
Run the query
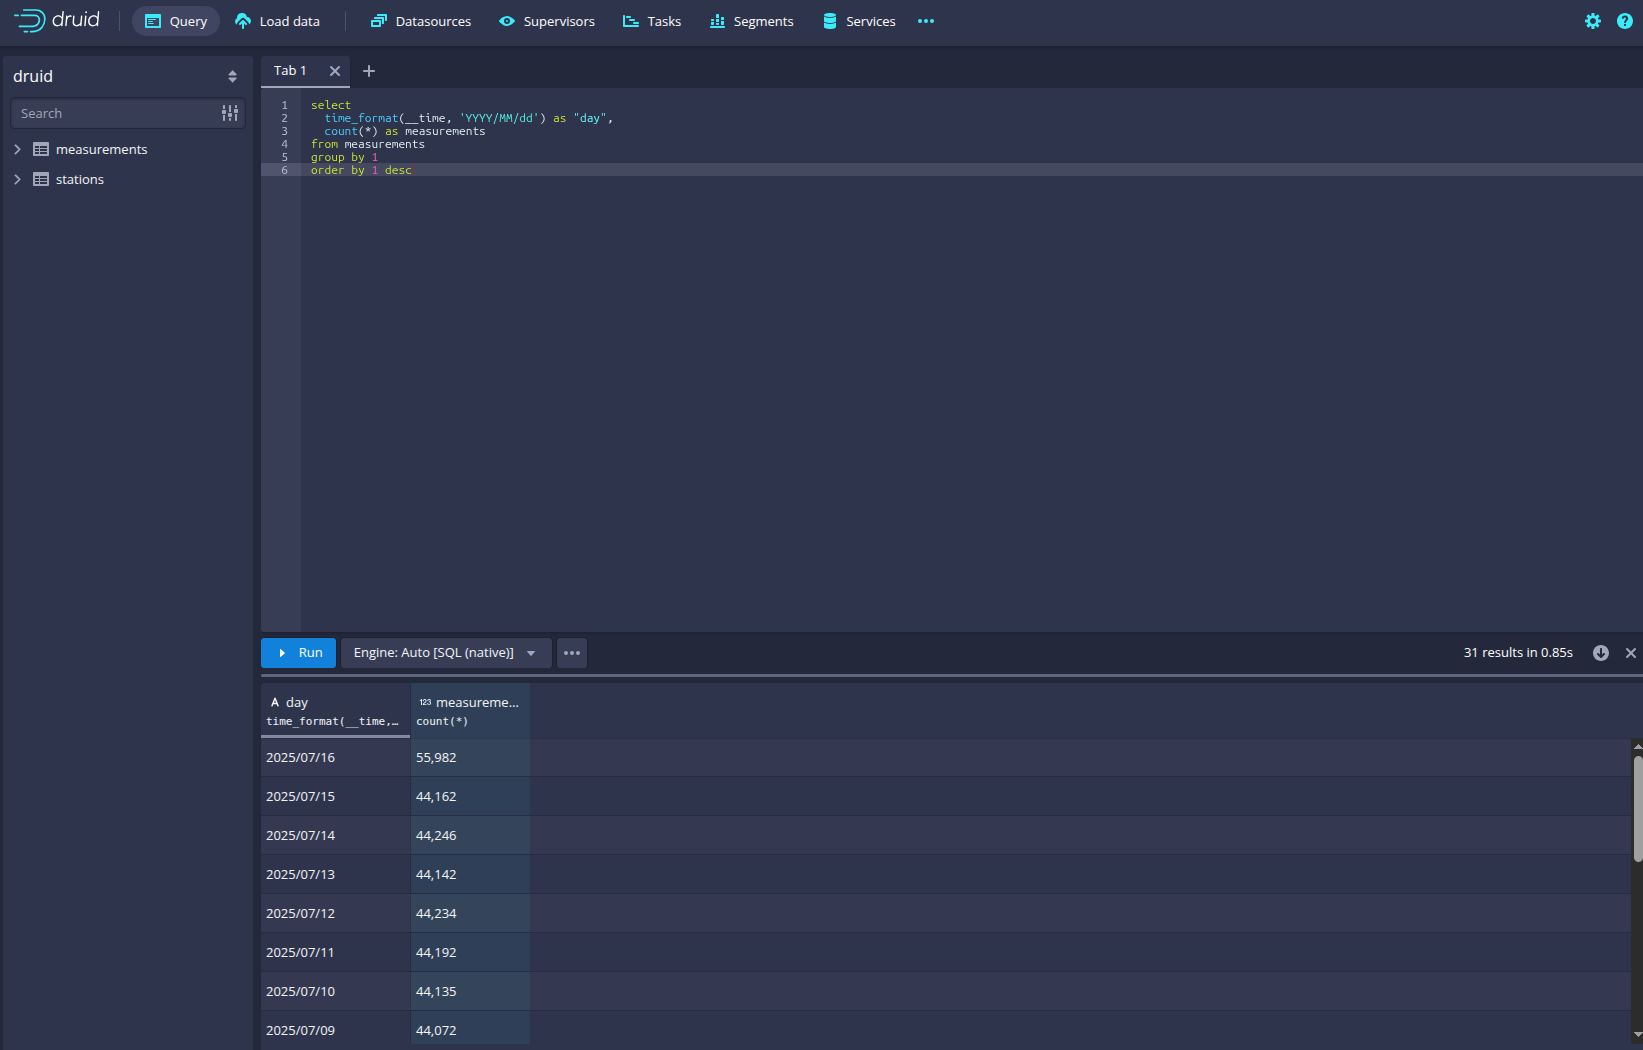pos(299,653)
